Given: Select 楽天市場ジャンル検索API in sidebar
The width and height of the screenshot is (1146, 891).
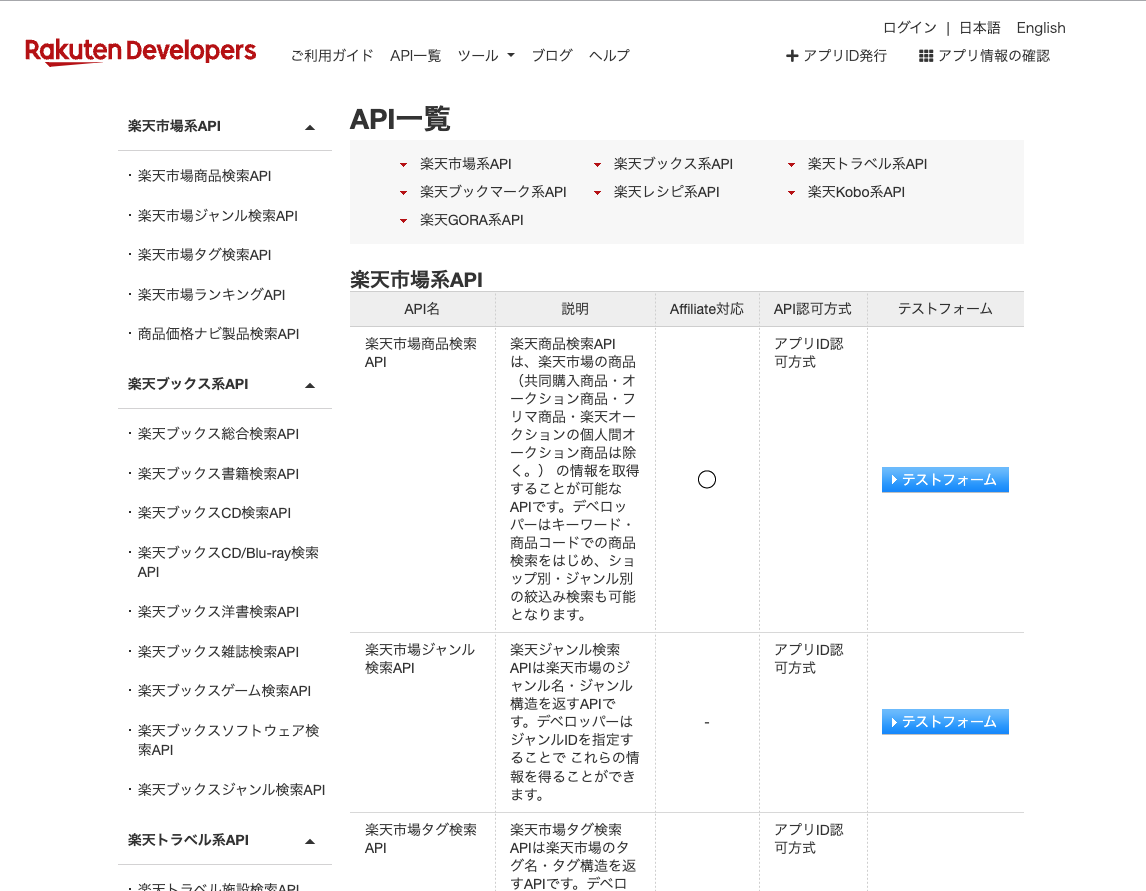Looking at the screenshot, I should point(218,216).
